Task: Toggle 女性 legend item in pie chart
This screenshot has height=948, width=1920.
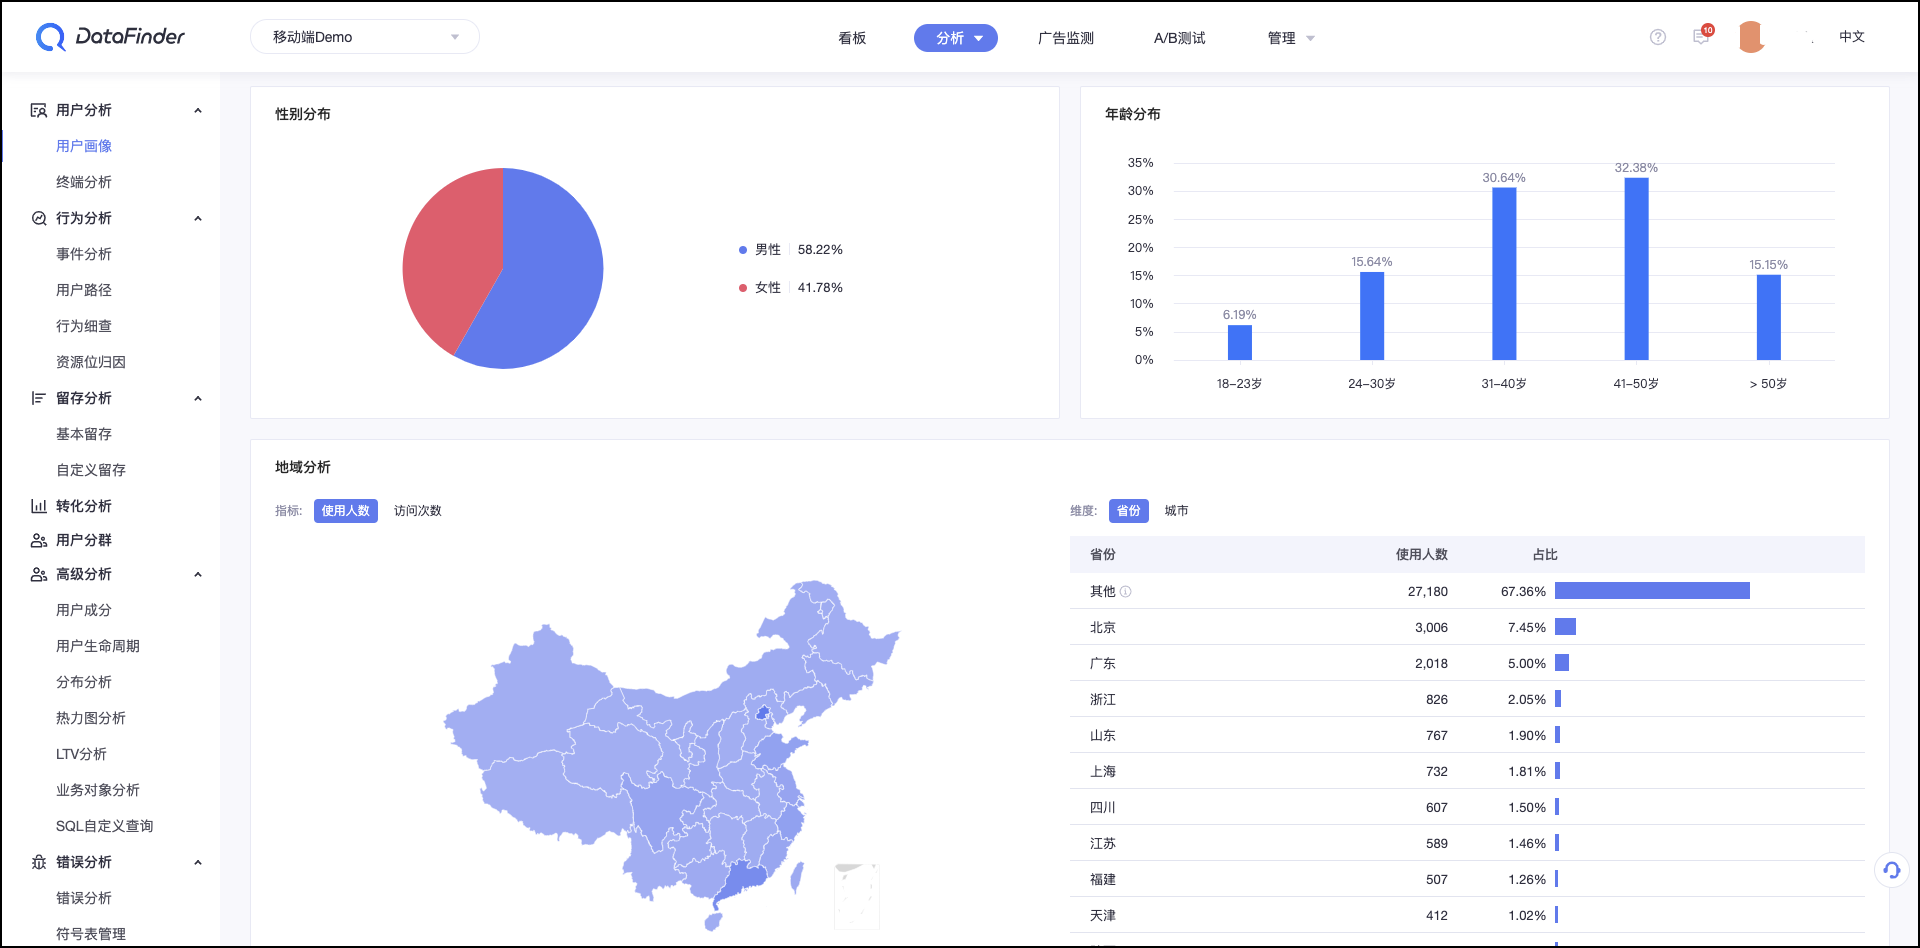Action: point(791,288)
